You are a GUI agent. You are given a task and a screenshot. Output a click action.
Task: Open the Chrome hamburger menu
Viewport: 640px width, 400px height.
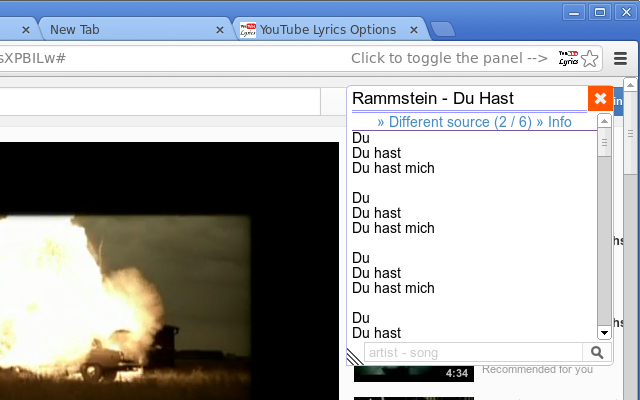pos(620,59)
